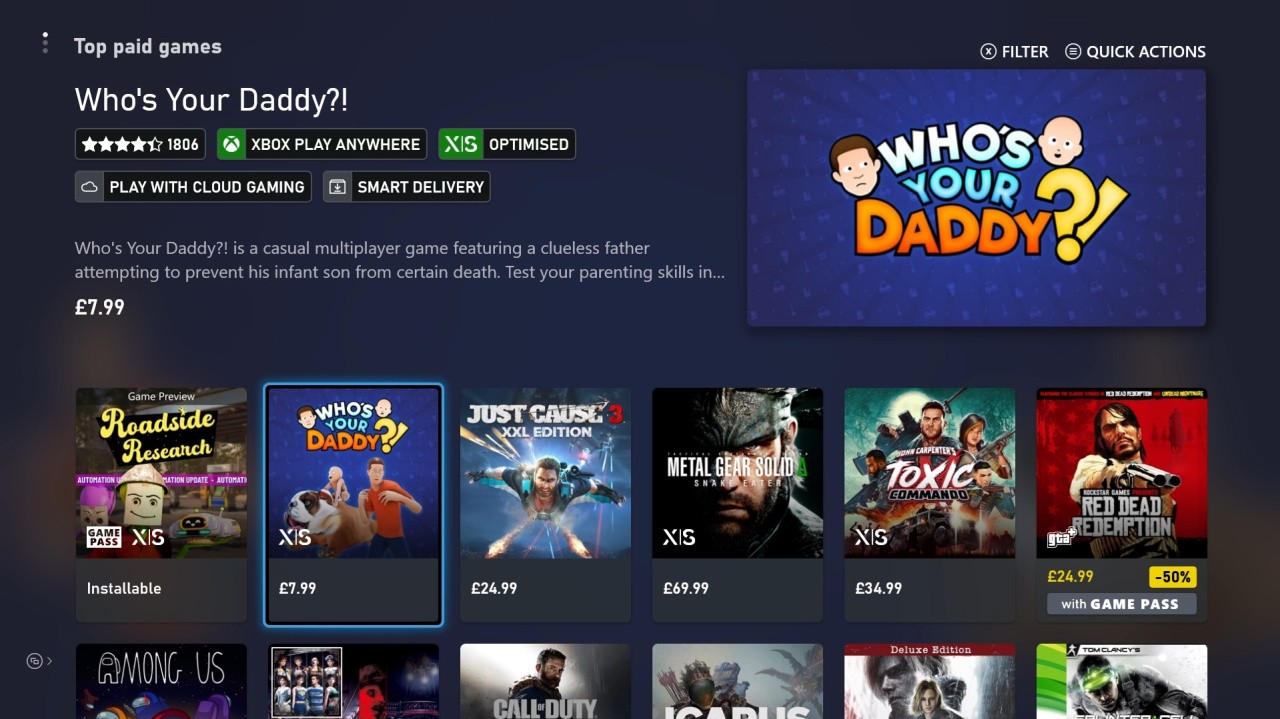Click the X|S Optimised badge icon
The width and height of the screenshot is (1280, 719).
click(x=460, y=144)
